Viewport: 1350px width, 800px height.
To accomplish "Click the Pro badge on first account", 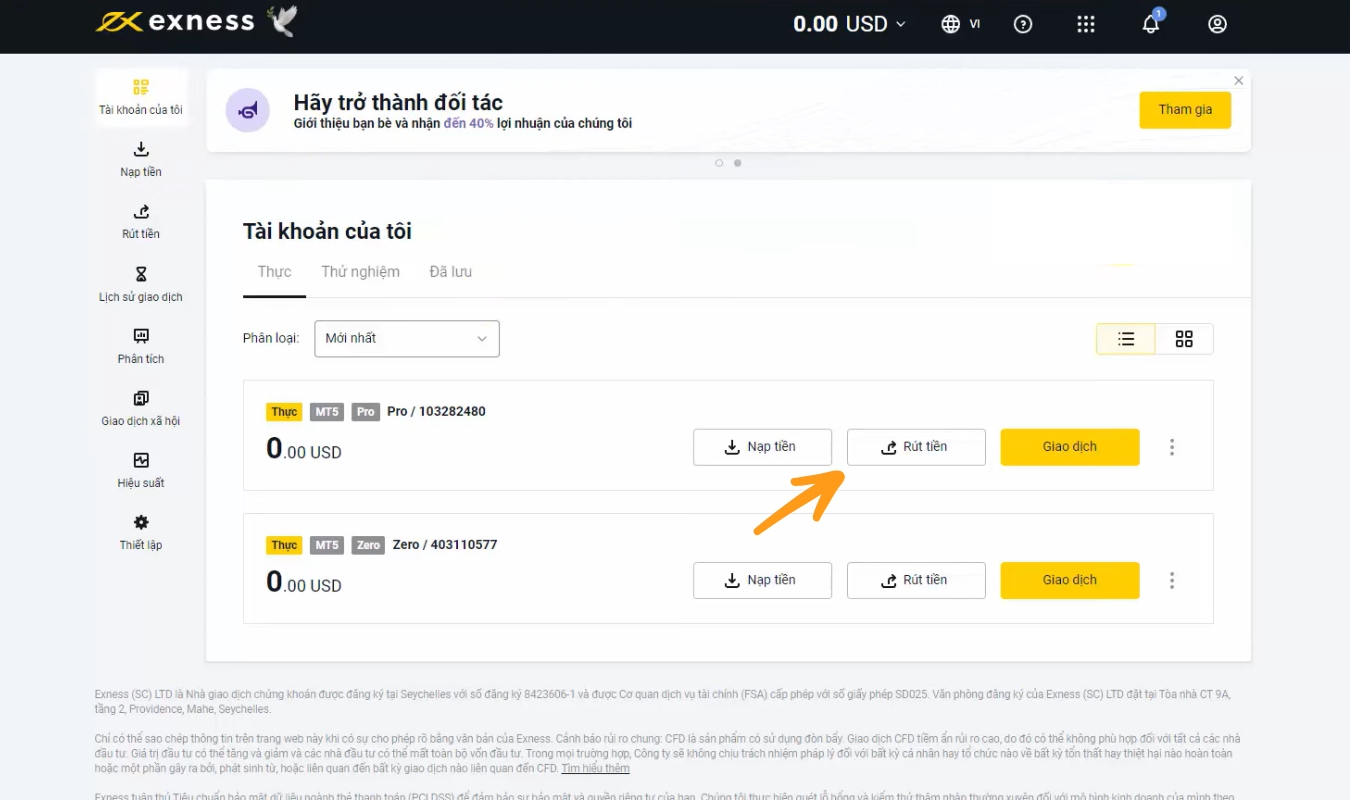I will tap(365, 412).
